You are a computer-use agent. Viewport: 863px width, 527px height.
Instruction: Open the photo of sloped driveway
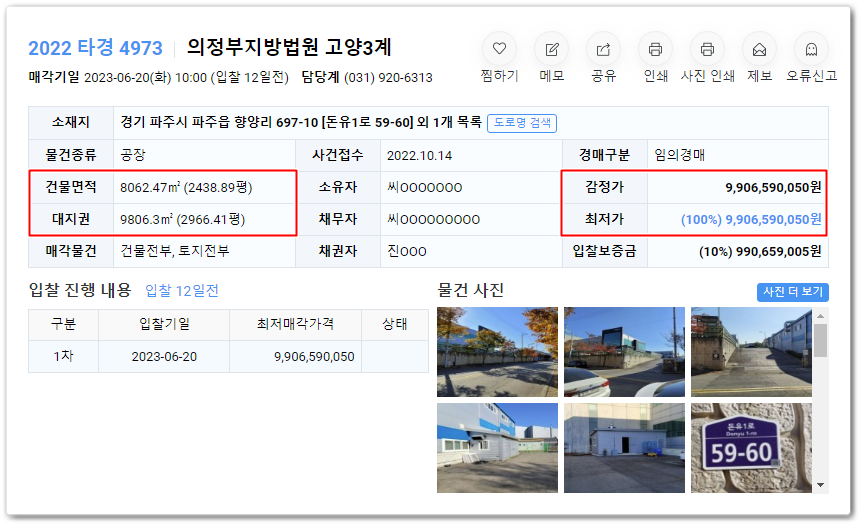[751, 352]
